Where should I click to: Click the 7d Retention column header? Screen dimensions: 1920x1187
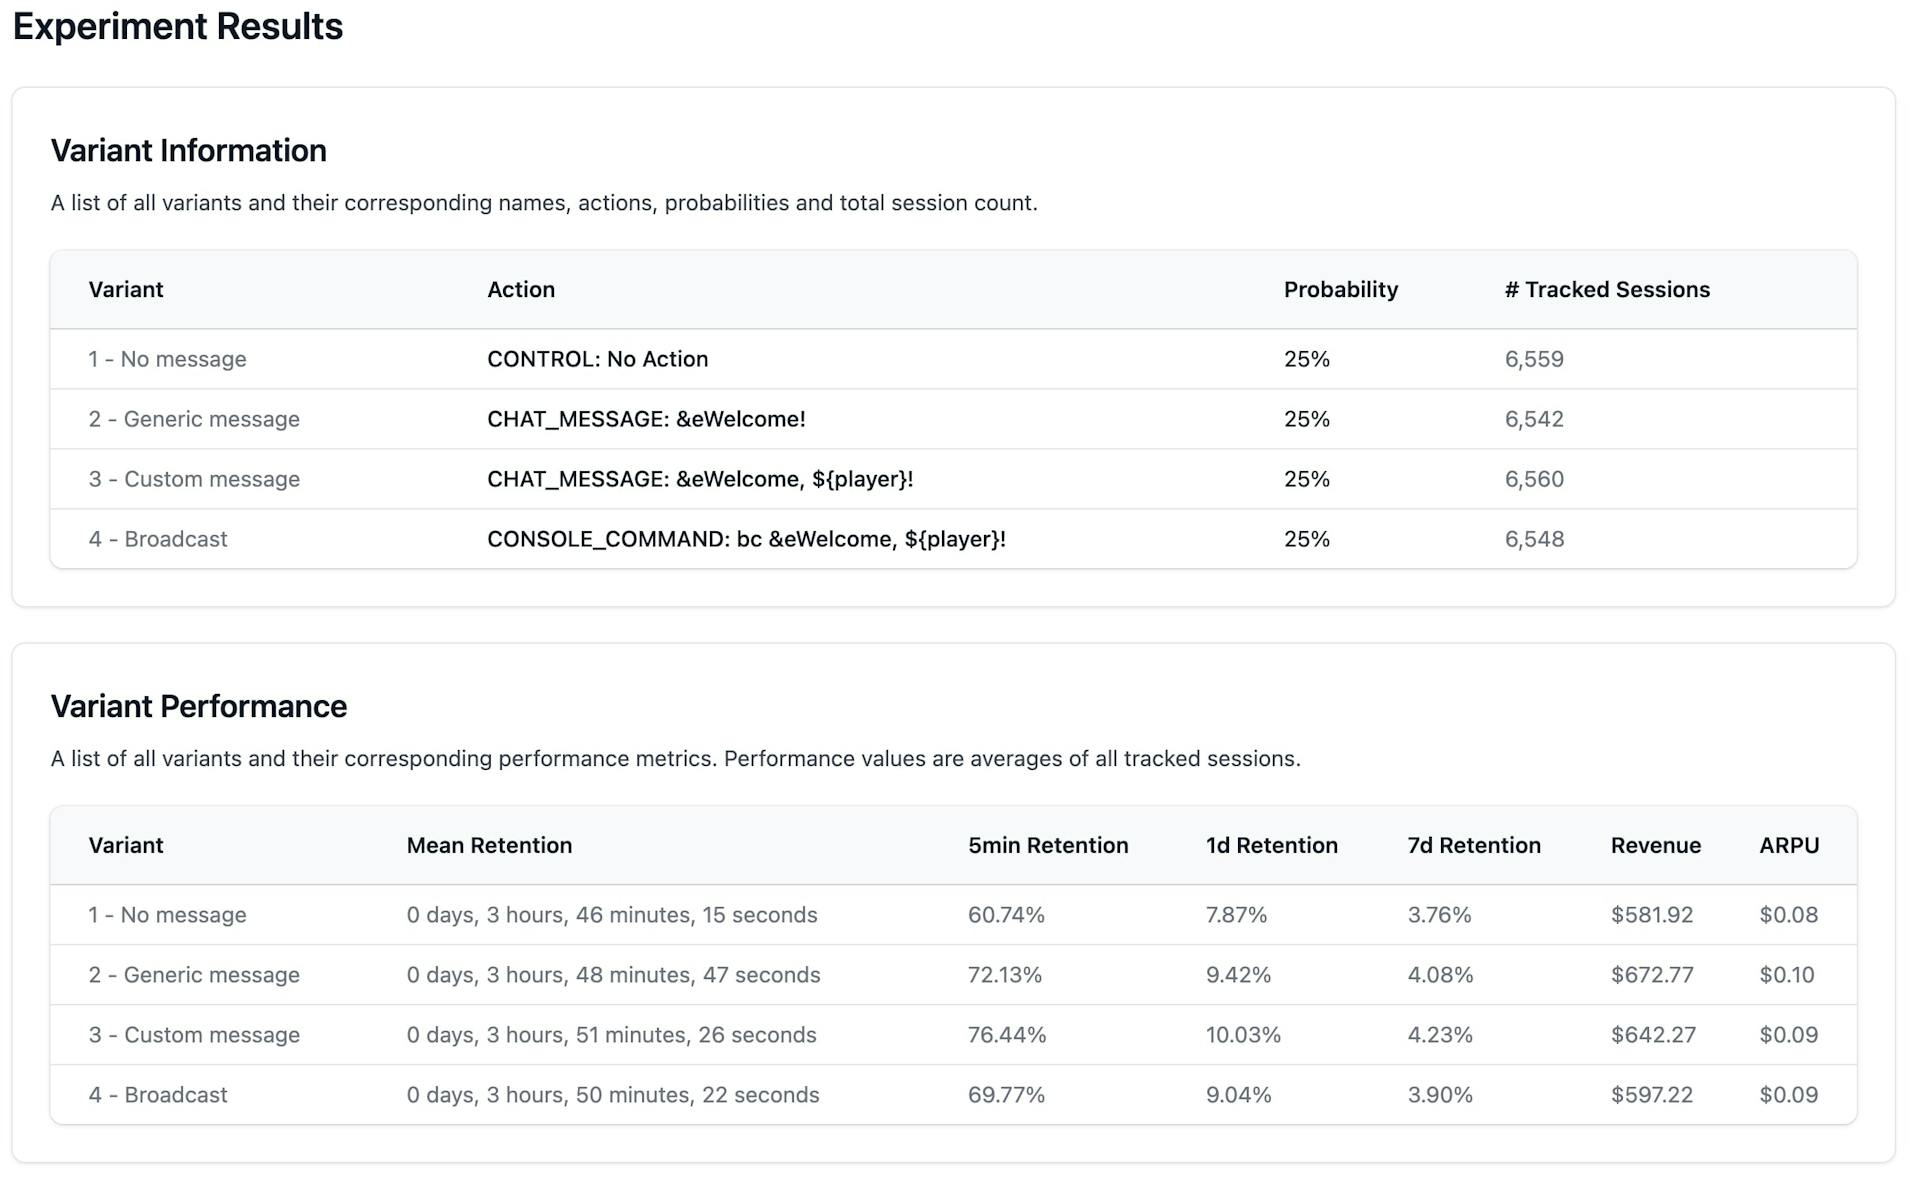(x=1474, y=846)
